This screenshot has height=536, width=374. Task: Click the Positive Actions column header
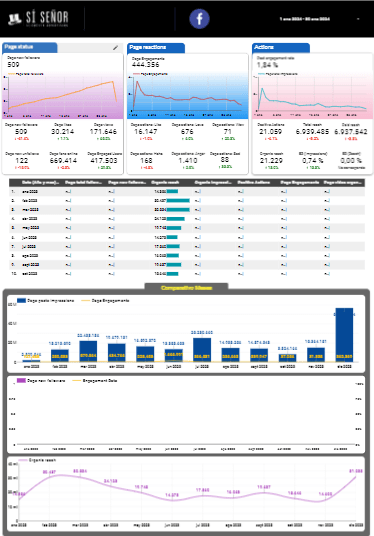(x=254, y=182)
